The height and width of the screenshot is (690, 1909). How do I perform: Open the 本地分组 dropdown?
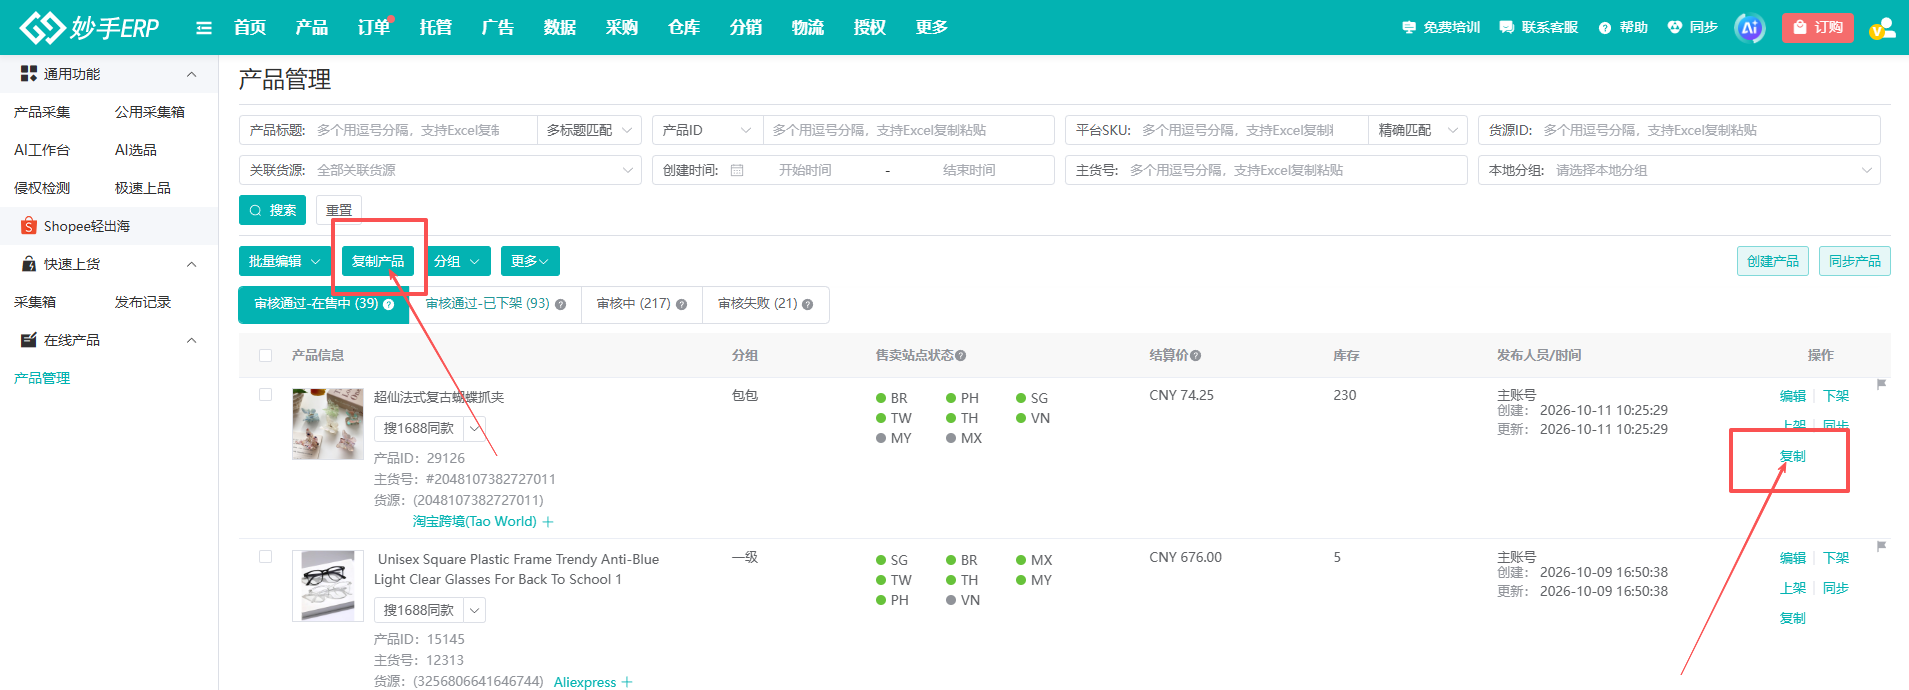point(1679,170)
